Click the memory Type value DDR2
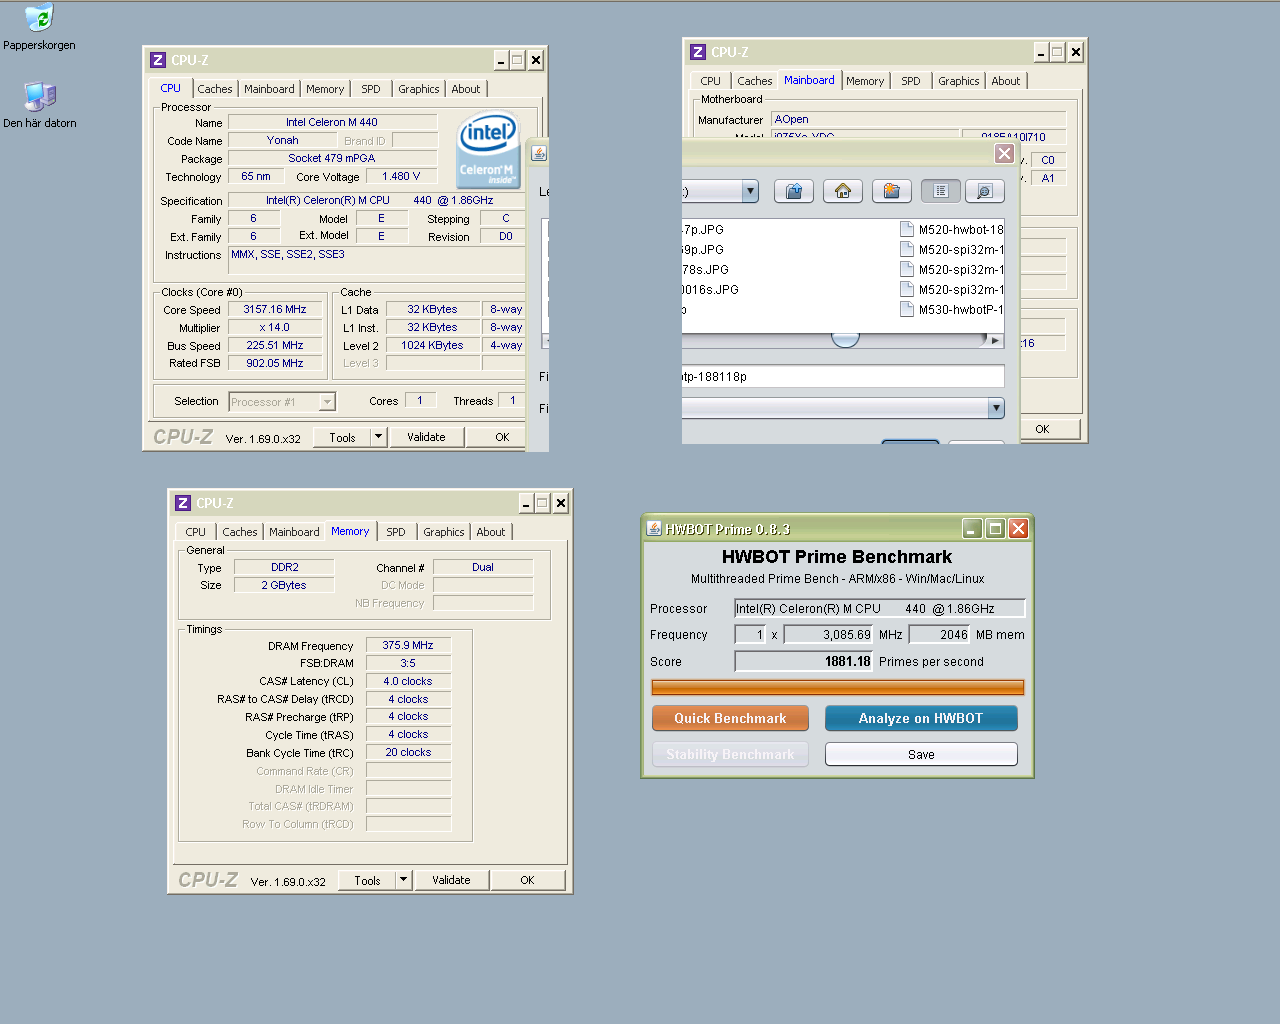Image resolution: width=1280 pixels, height=1024 pixels. (x=284, y=567)
